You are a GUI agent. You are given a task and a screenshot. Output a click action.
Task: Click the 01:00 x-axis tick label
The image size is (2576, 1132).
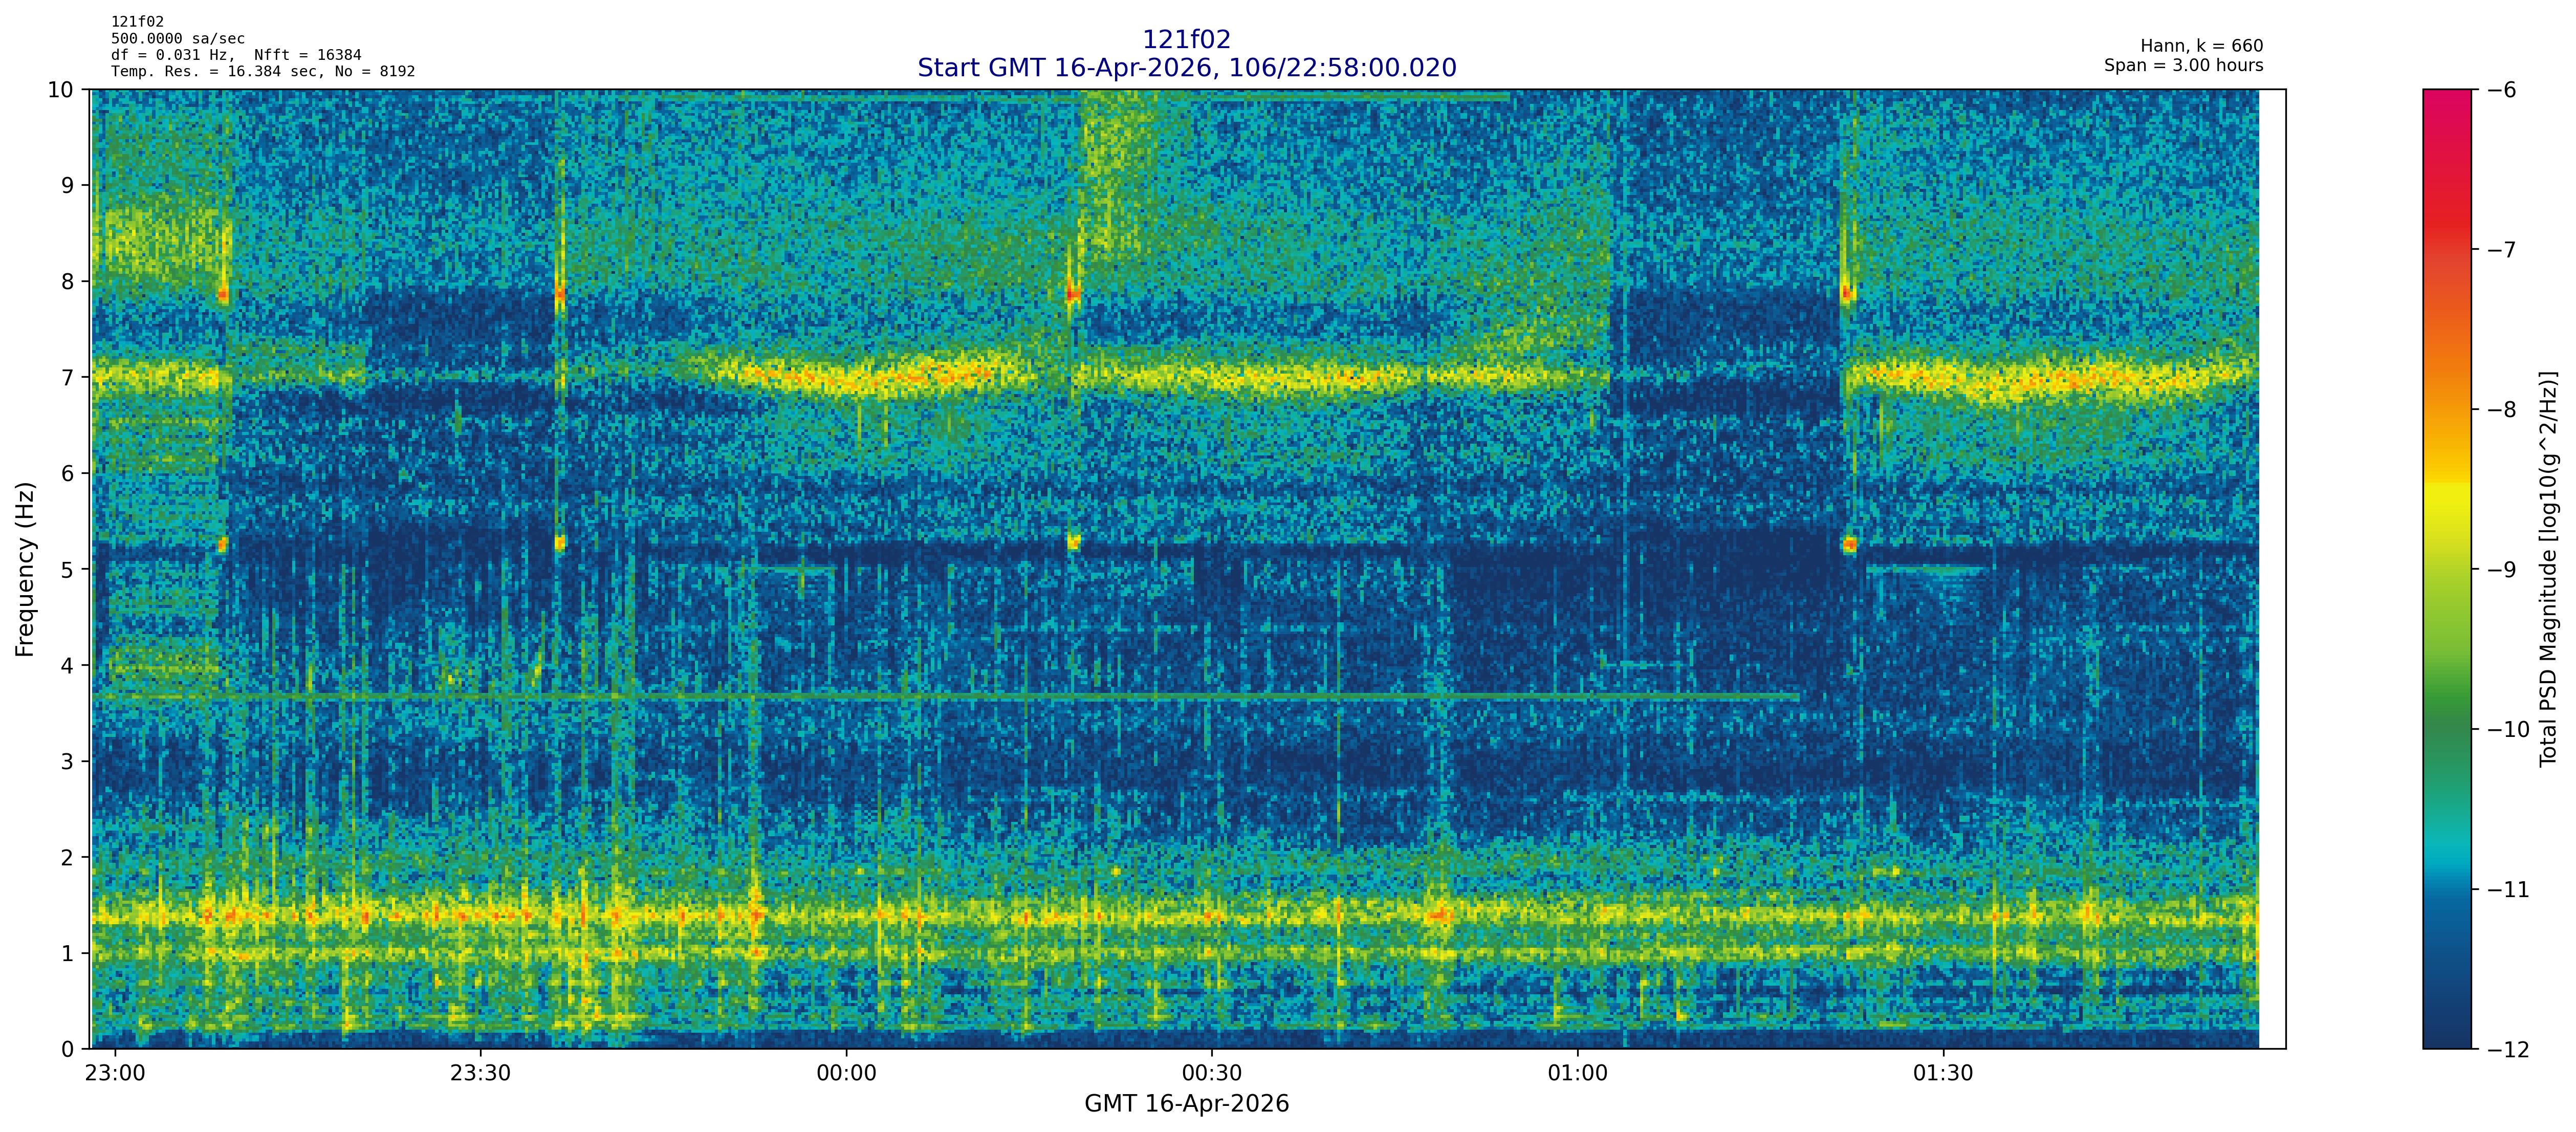1578,1073
